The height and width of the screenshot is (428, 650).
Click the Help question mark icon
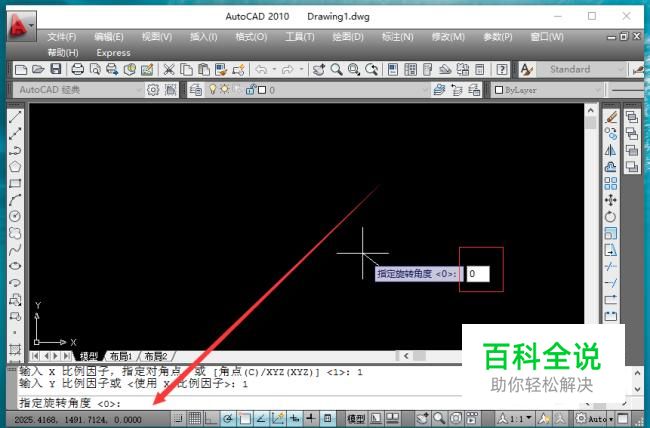pos(502,69)
